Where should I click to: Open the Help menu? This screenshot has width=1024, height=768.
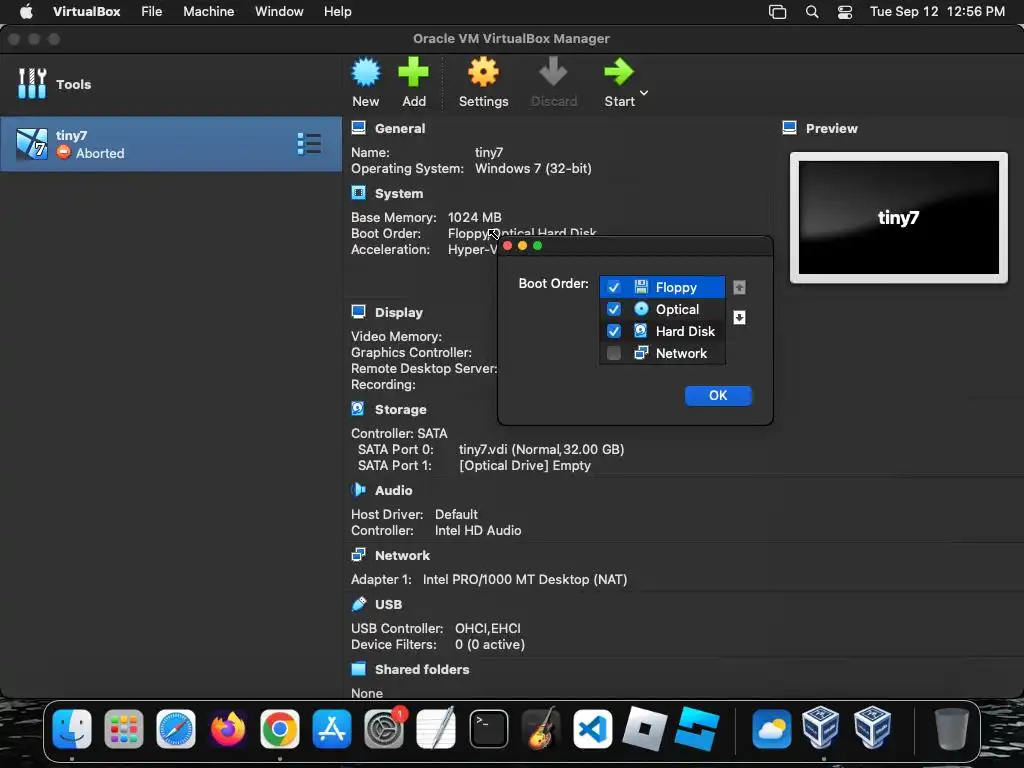click(338, 11)
